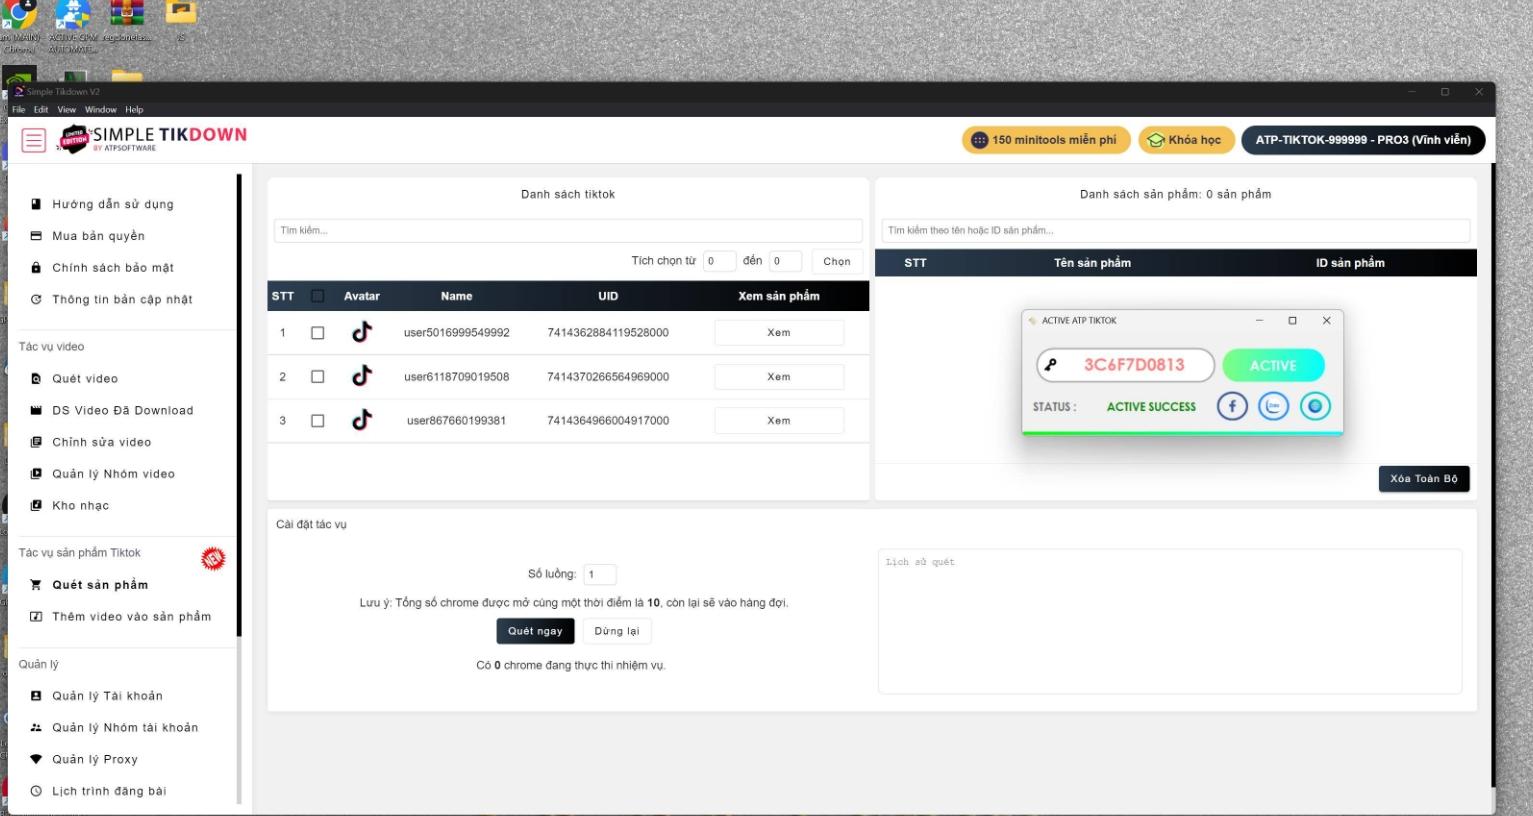Click the sidebar vertical scrollbar
The width and height of the screenshot is (1533, 816).
(239, 400)
